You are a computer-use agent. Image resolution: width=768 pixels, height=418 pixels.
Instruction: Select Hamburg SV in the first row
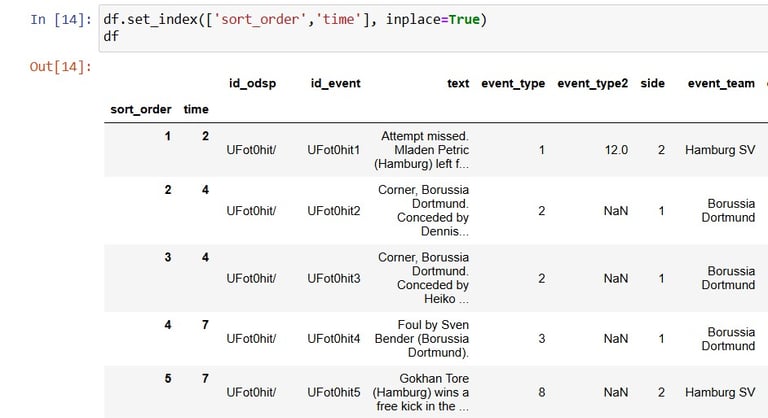tap(720, 150)
